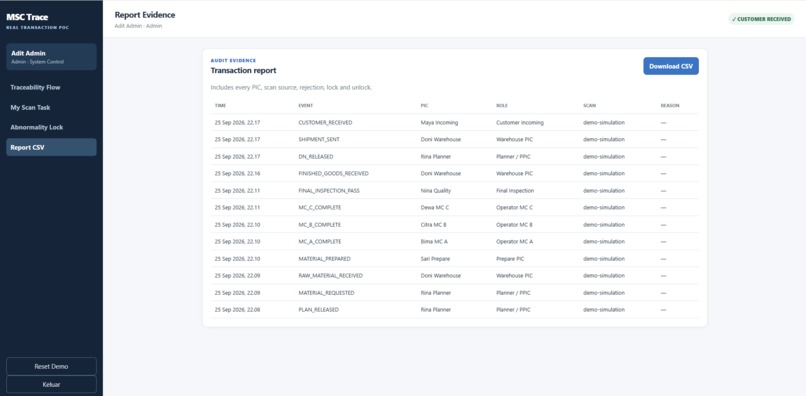Click the Reset Demo button
Screen dimensions: 806x396
click(51, 366)
